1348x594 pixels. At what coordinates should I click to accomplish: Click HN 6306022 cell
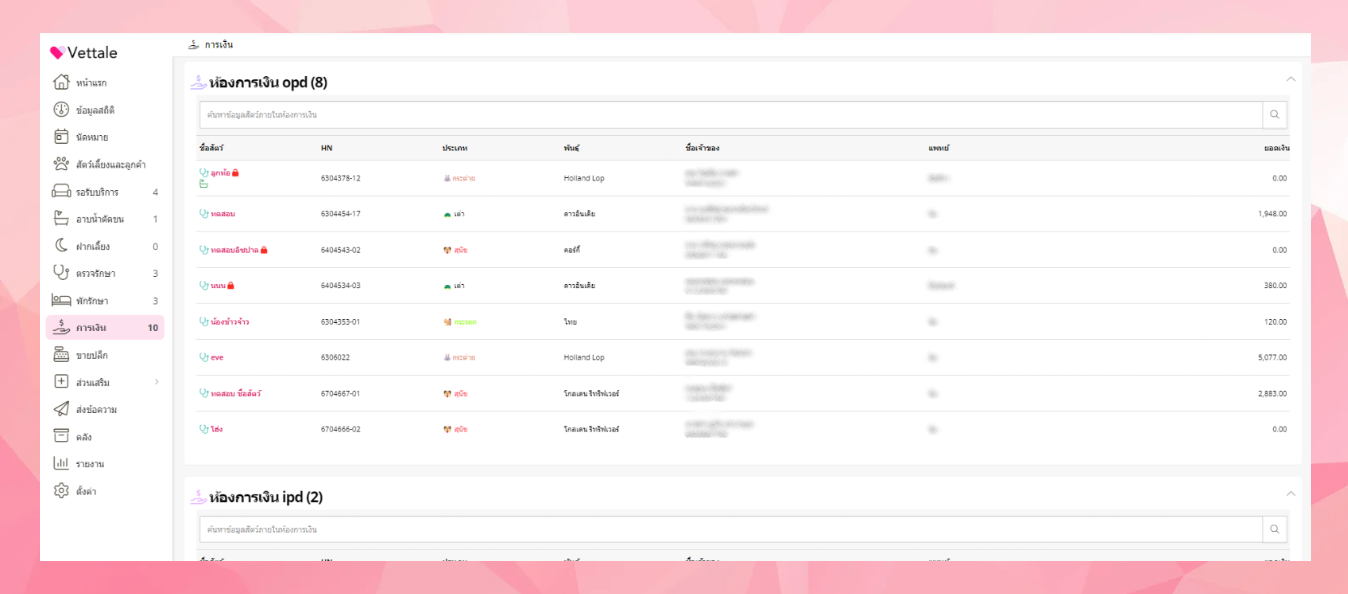pos(334,357)
